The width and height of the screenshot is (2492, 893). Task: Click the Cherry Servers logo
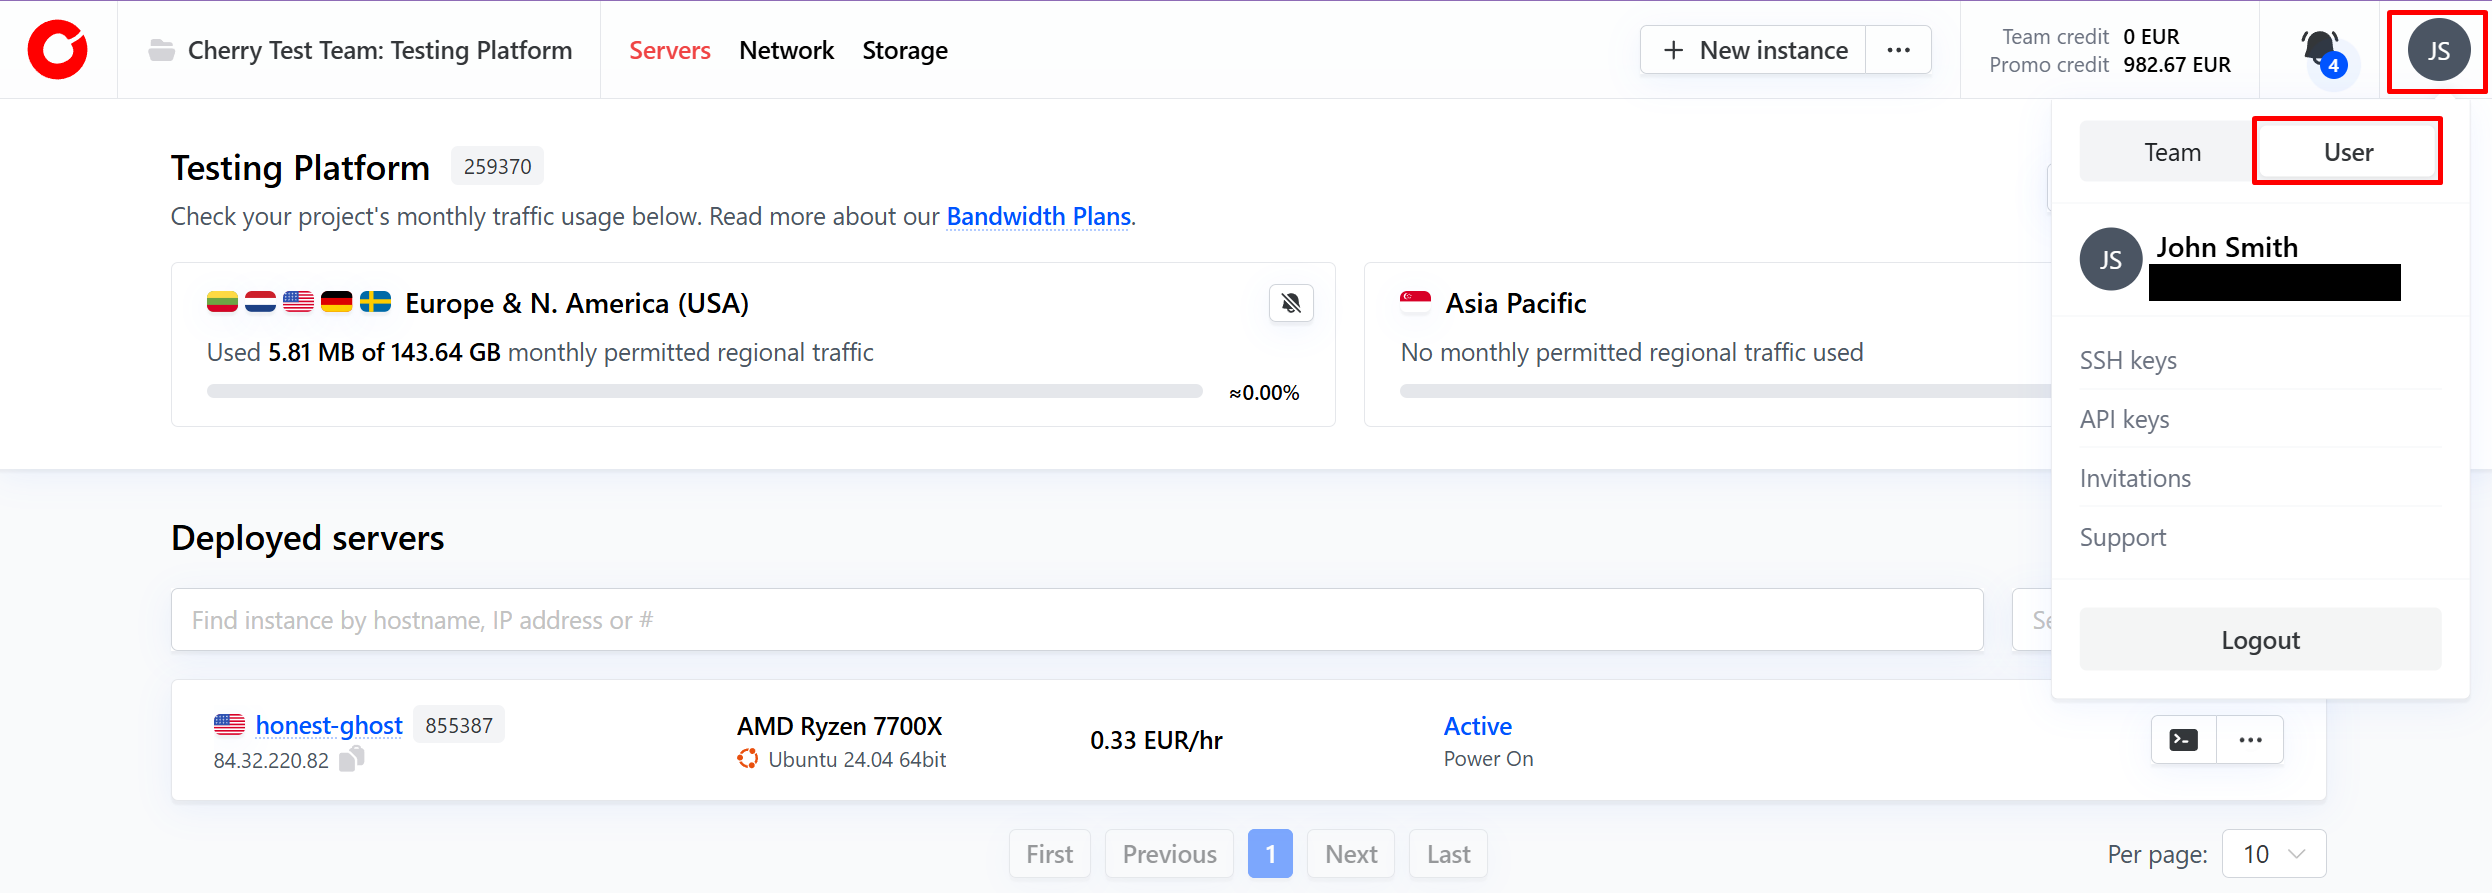58,50
